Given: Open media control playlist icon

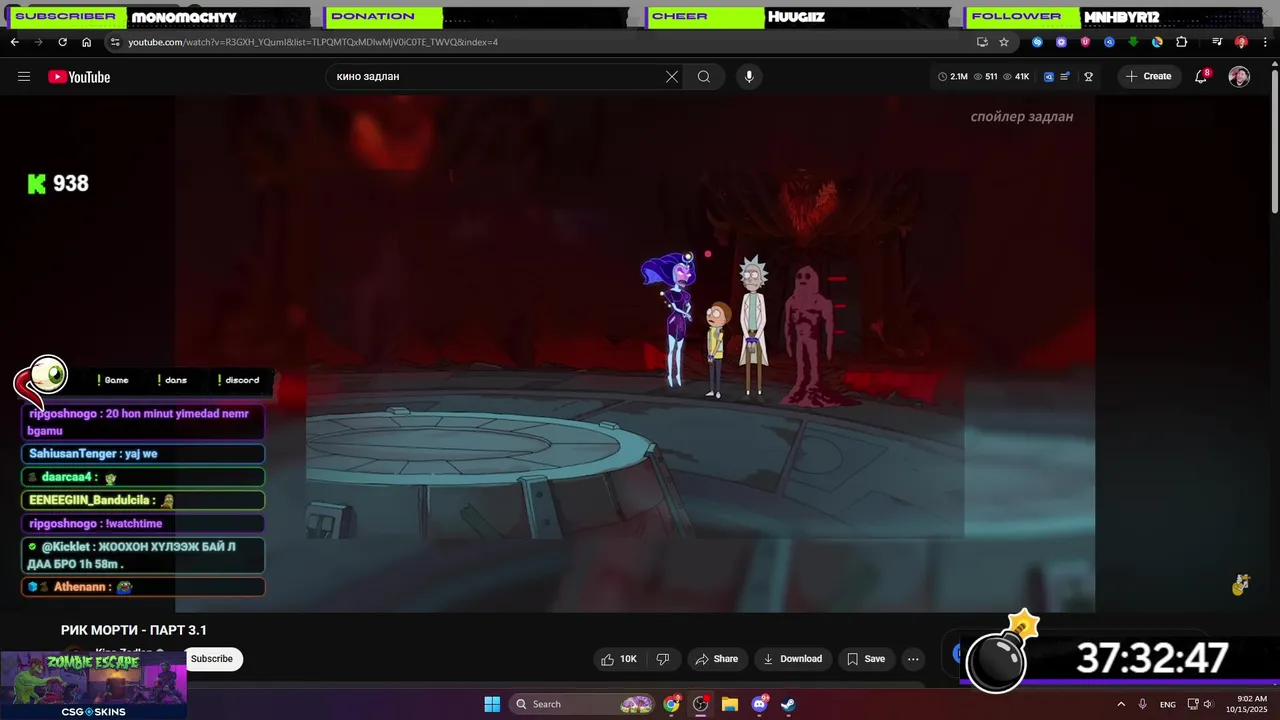Looking at the screenshot, I should click(1217, 42).
